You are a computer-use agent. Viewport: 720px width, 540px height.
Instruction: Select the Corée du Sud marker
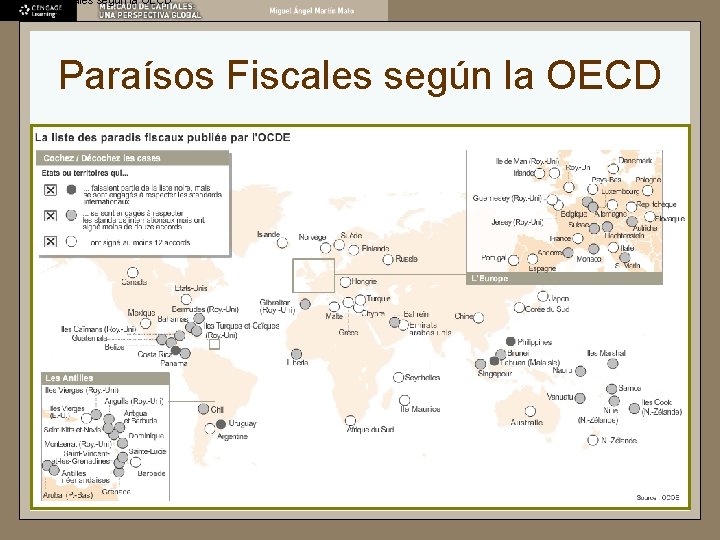coord(519,308)
